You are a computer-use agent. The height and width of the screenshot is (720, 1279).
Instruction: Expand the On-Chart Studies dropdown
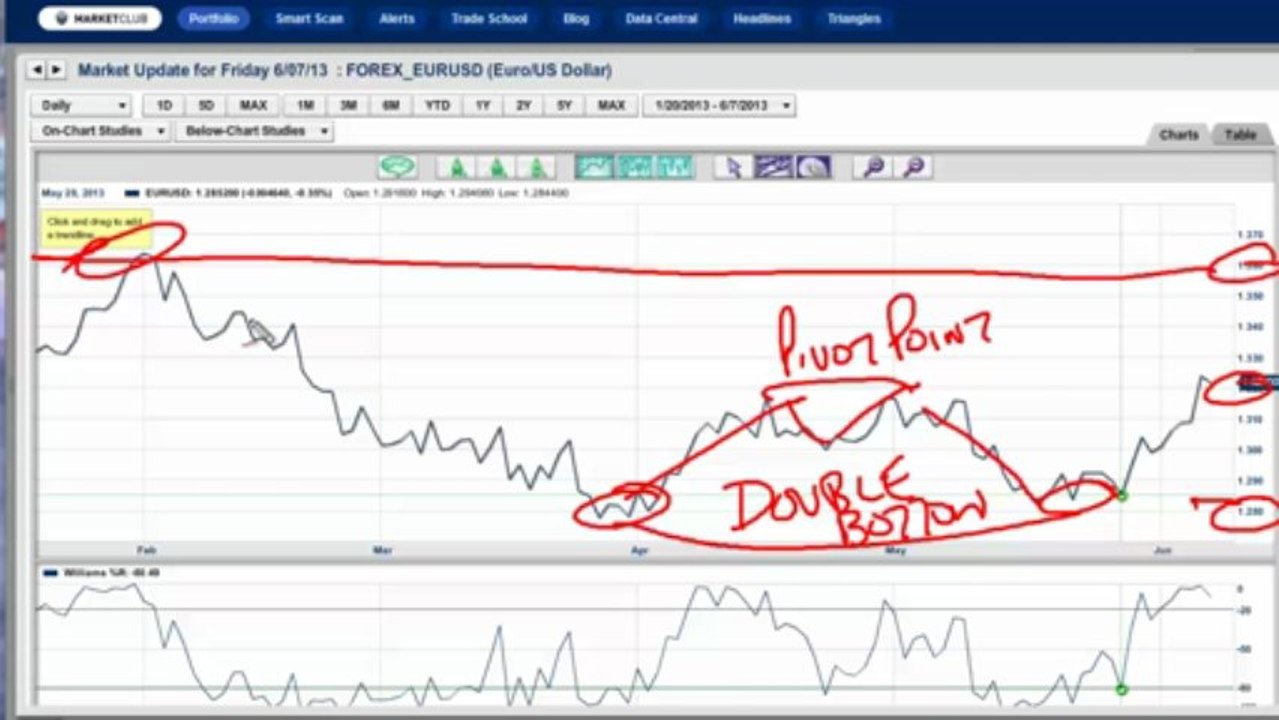pos(100,131)
